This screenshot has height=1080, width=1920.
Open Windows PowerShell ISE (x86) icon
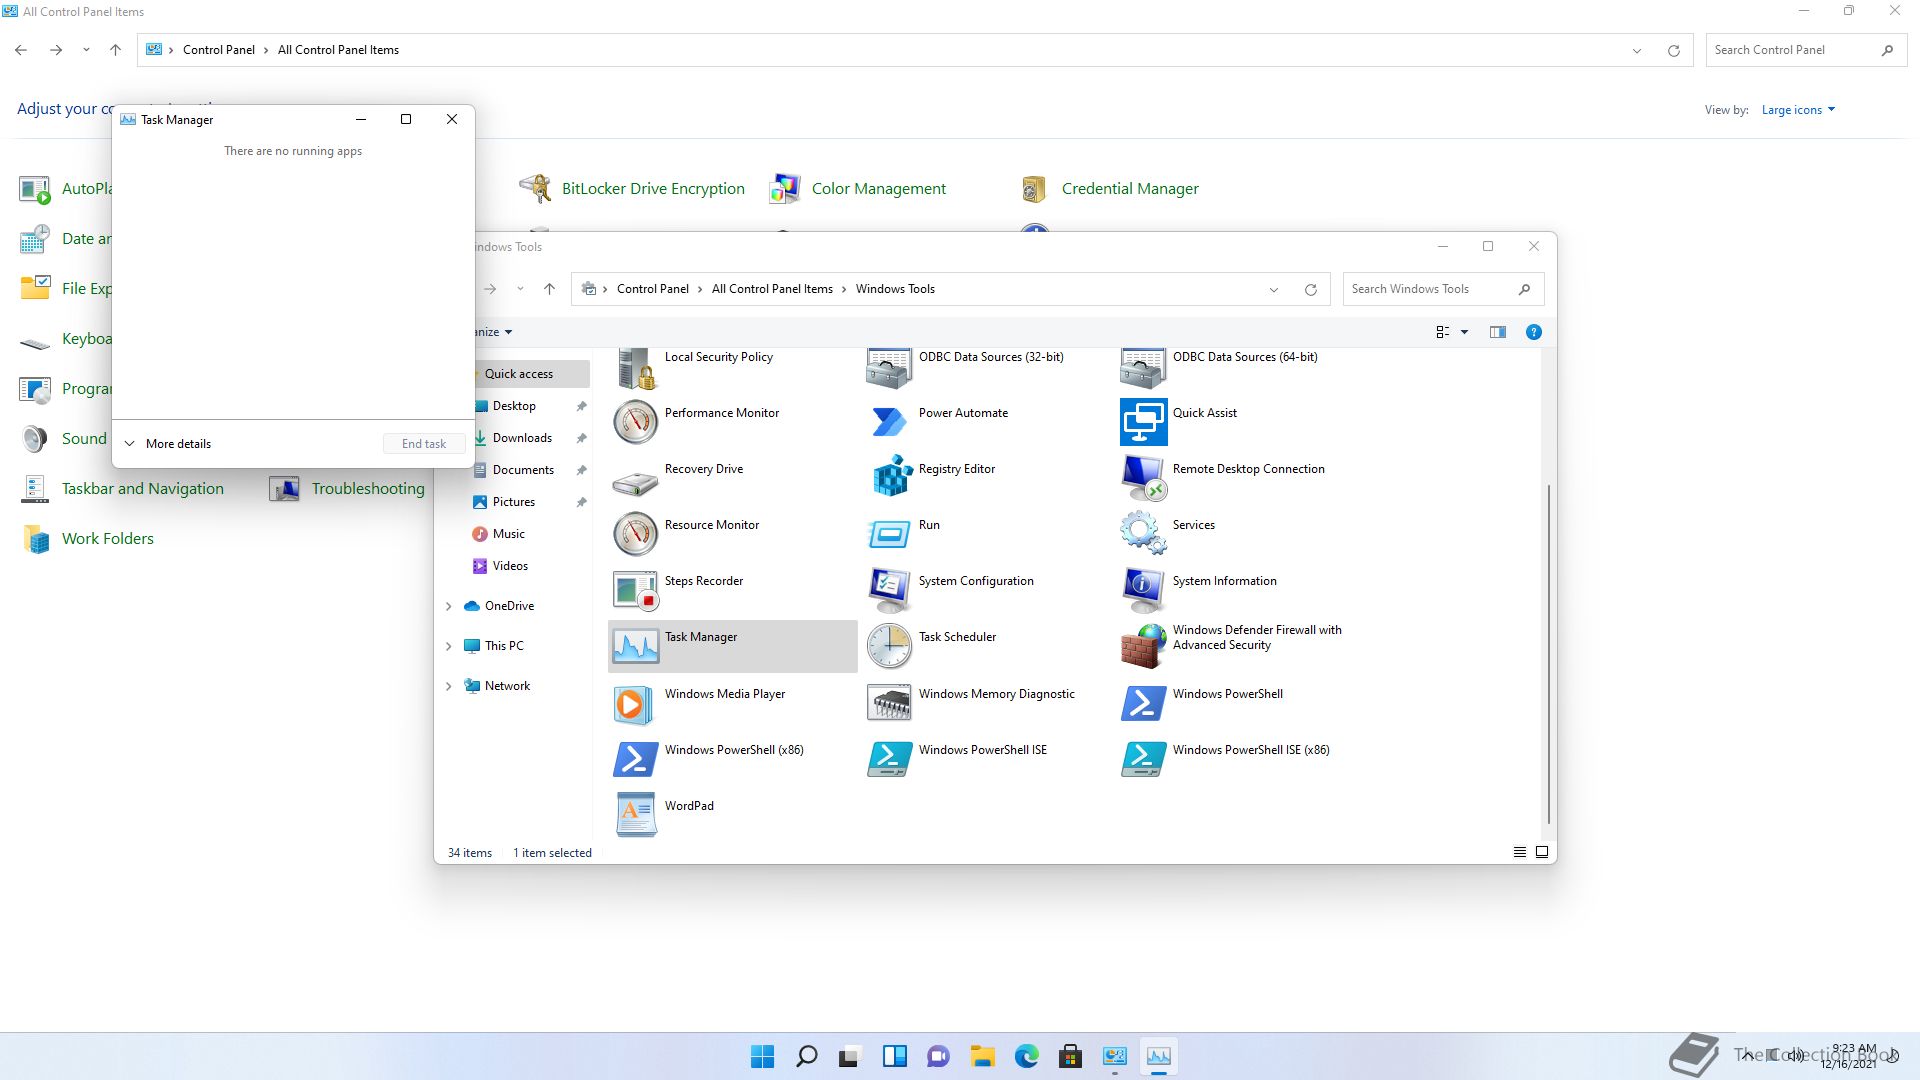pos(1144,759)
